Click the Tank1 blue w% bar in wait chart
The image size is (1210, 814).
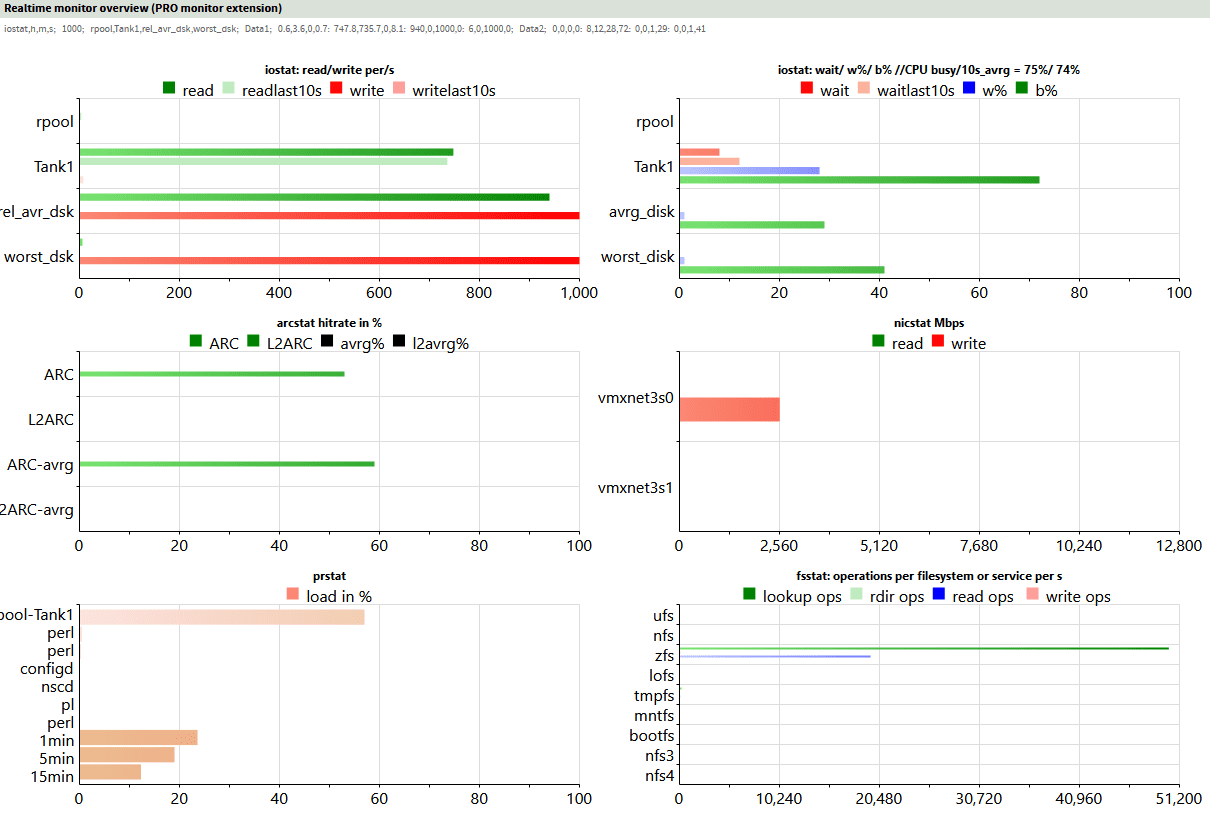[749, 170]
